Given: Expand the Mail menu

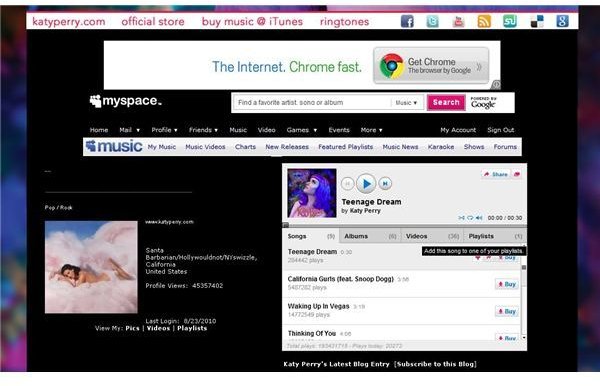Looking at the screenshot, I should point(129,130).
